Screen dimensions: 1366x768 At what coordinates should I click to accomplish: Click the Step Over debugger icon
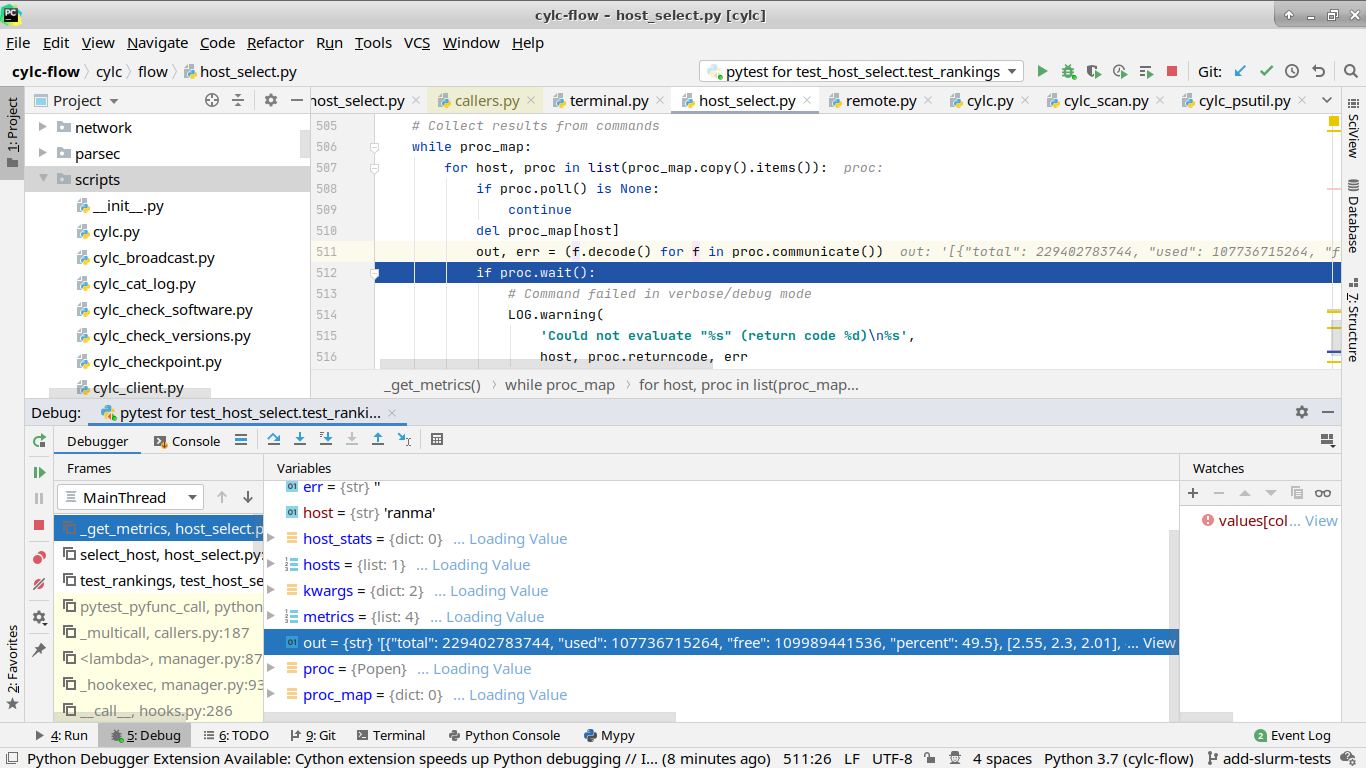274,439
